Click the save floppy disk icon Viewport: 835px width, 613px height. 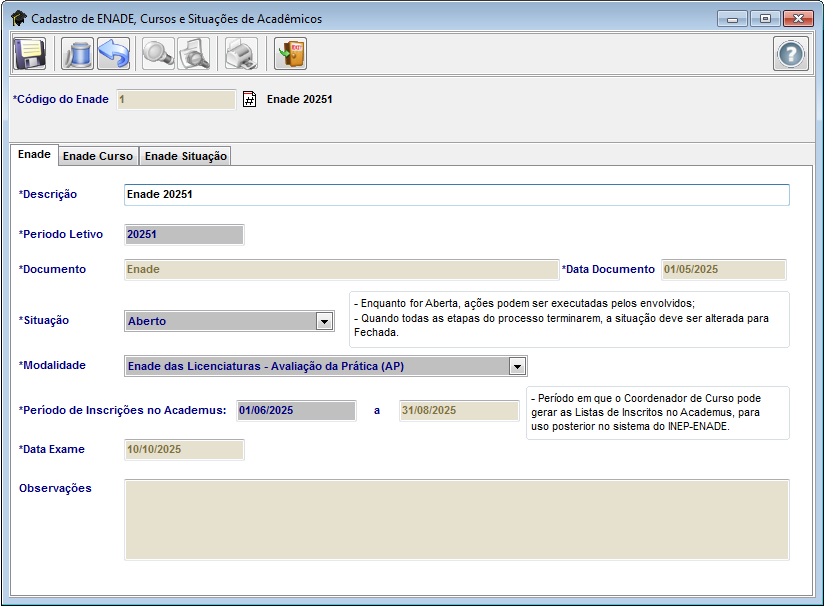pos(30,53)
